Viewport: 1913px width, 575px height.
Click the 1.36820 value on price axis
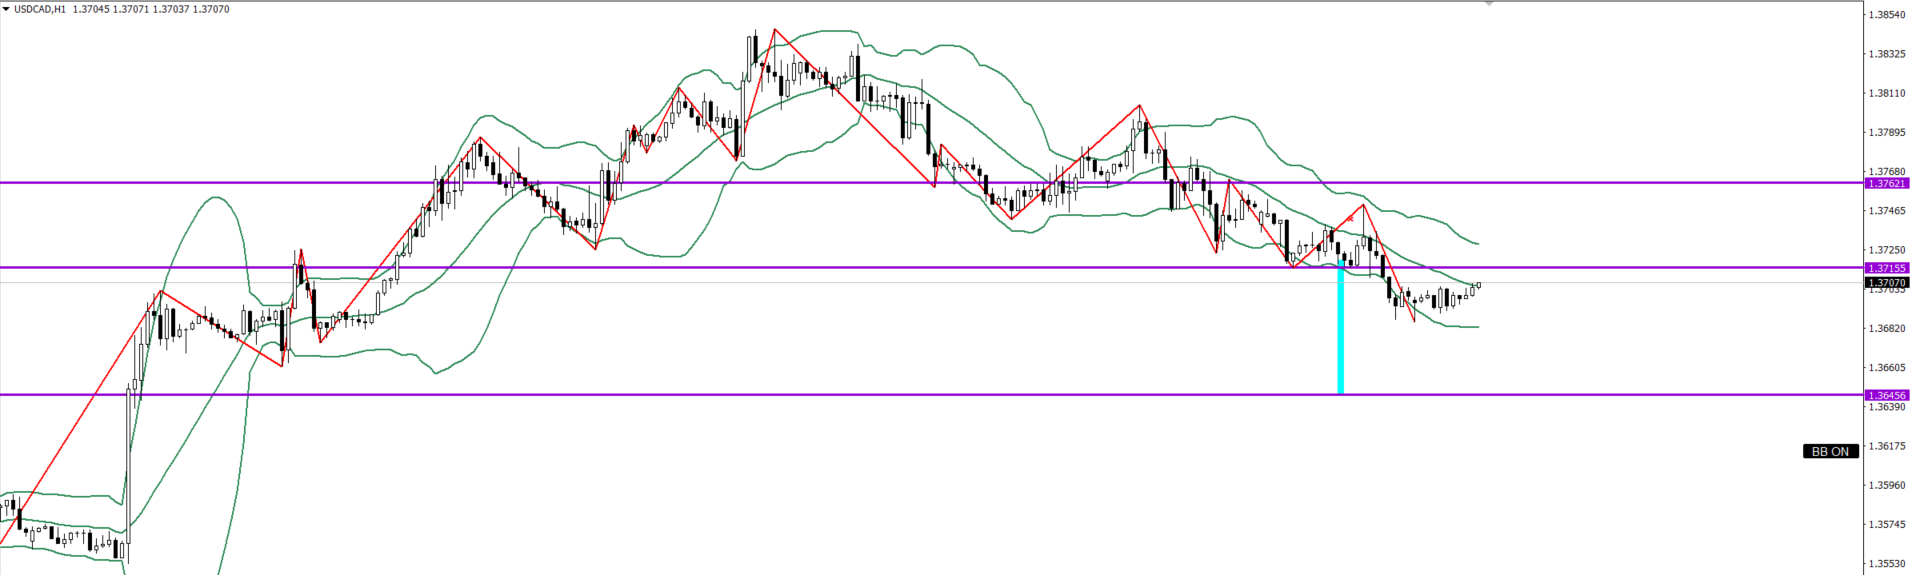[x=1886, y=328]
